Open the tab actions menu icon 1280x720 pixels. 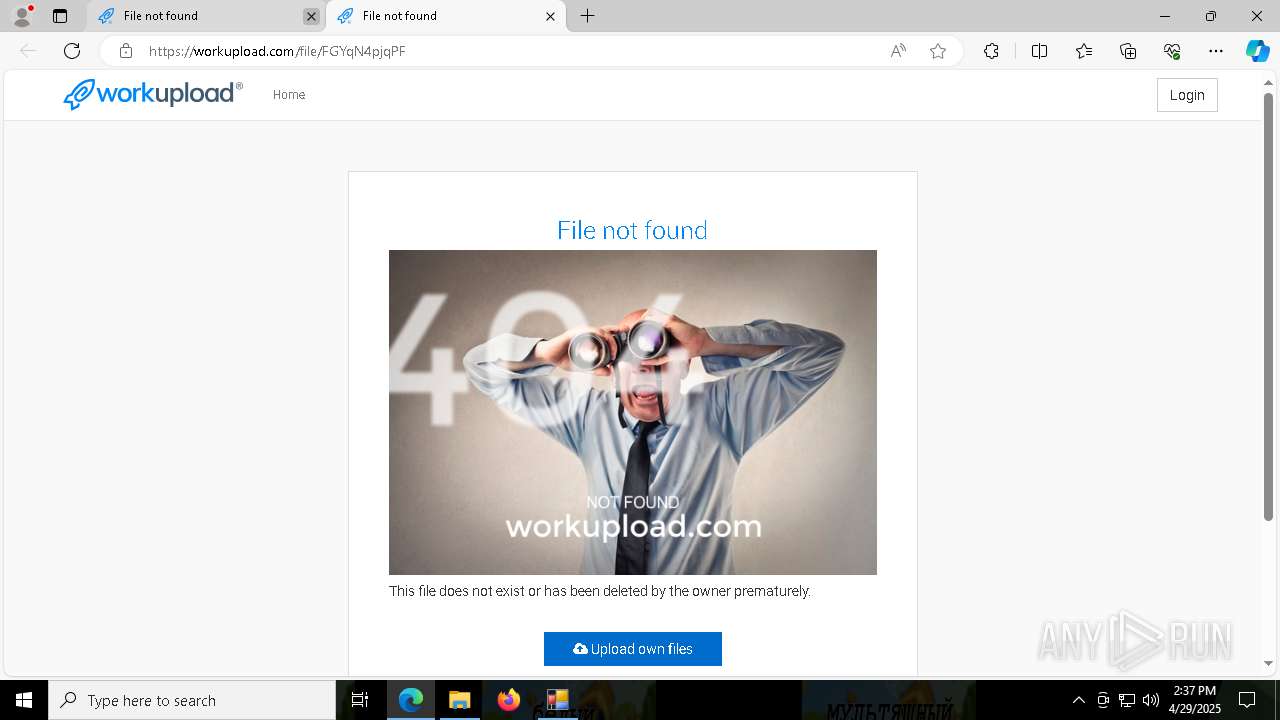[x=60, y=16]
